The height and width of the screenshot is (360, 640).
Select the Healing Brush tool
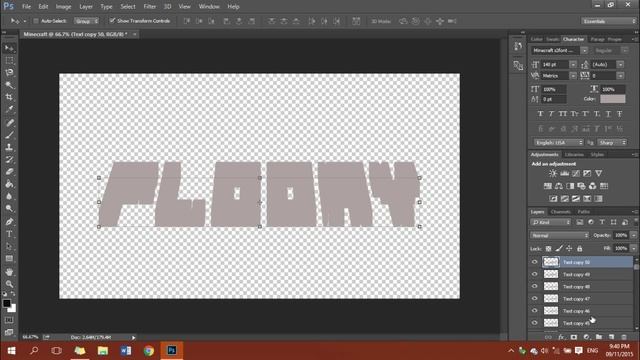9,123
